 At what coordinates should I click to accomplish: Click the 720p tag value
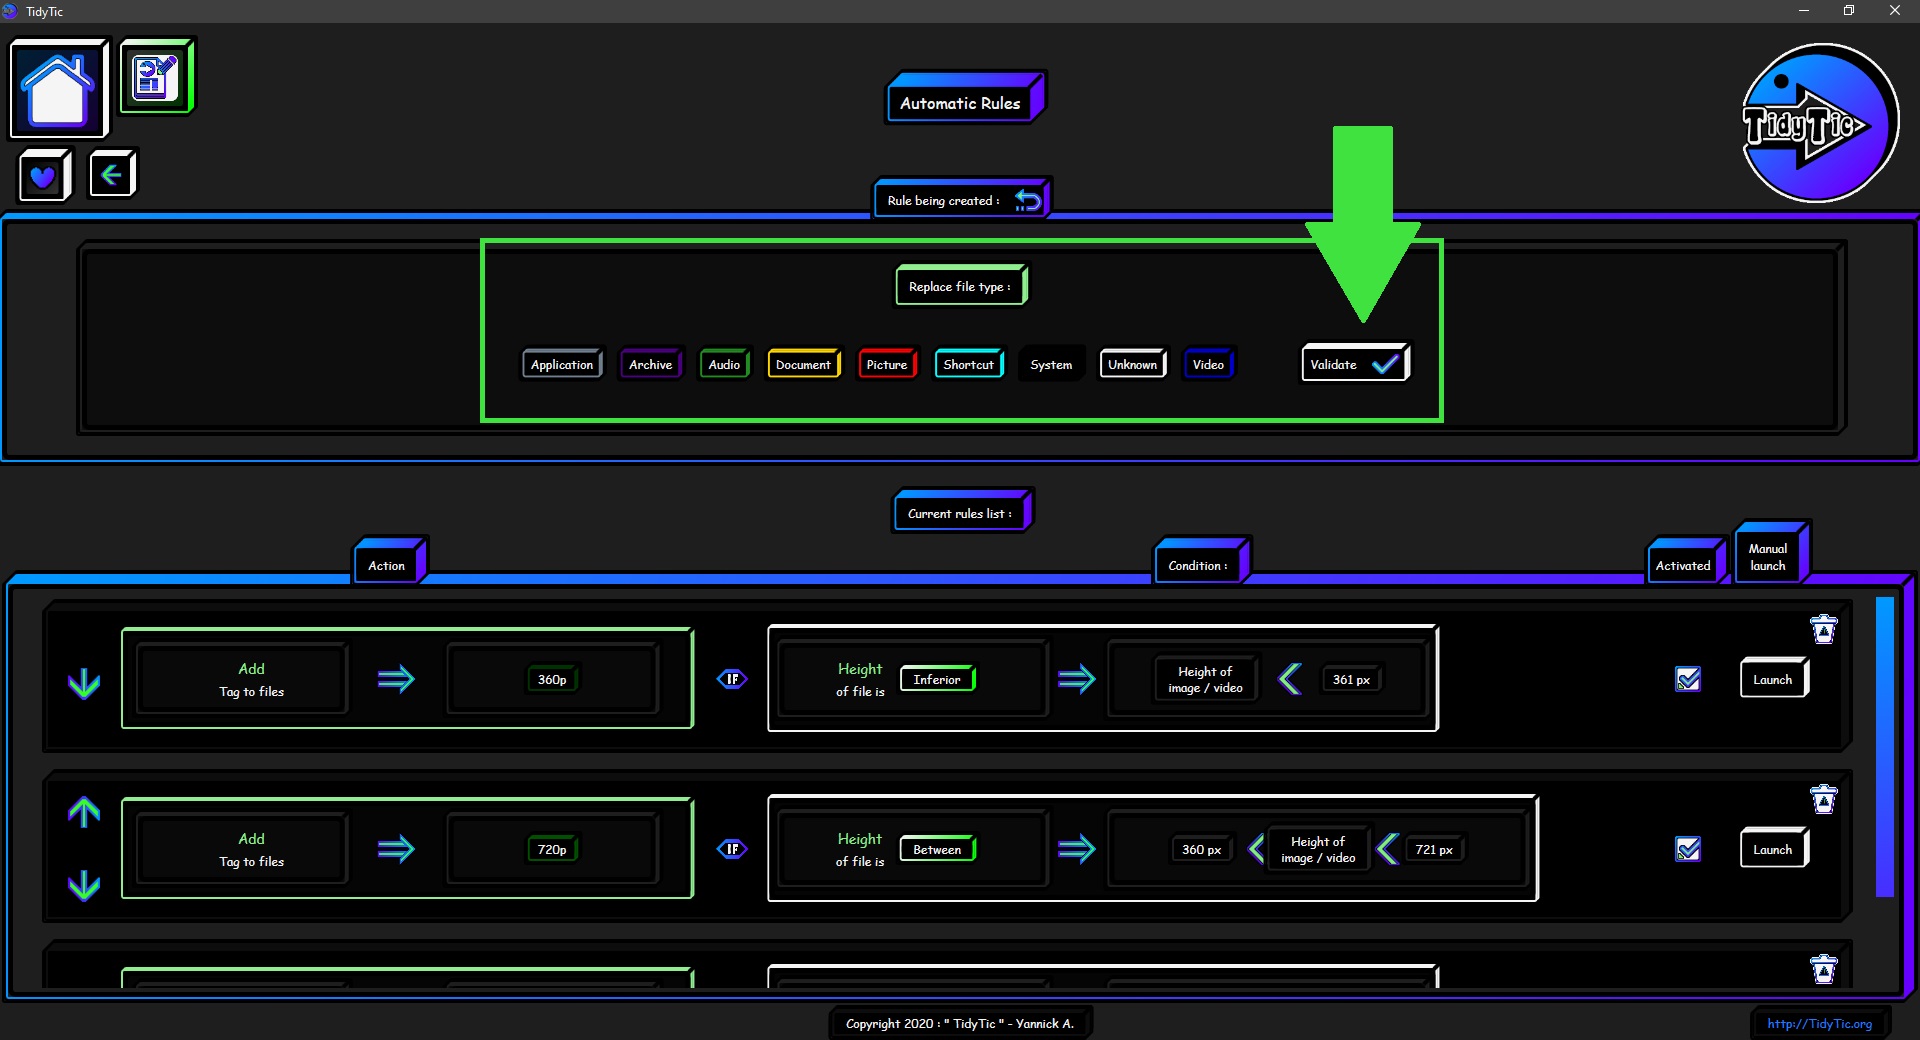tap(552, 849)
